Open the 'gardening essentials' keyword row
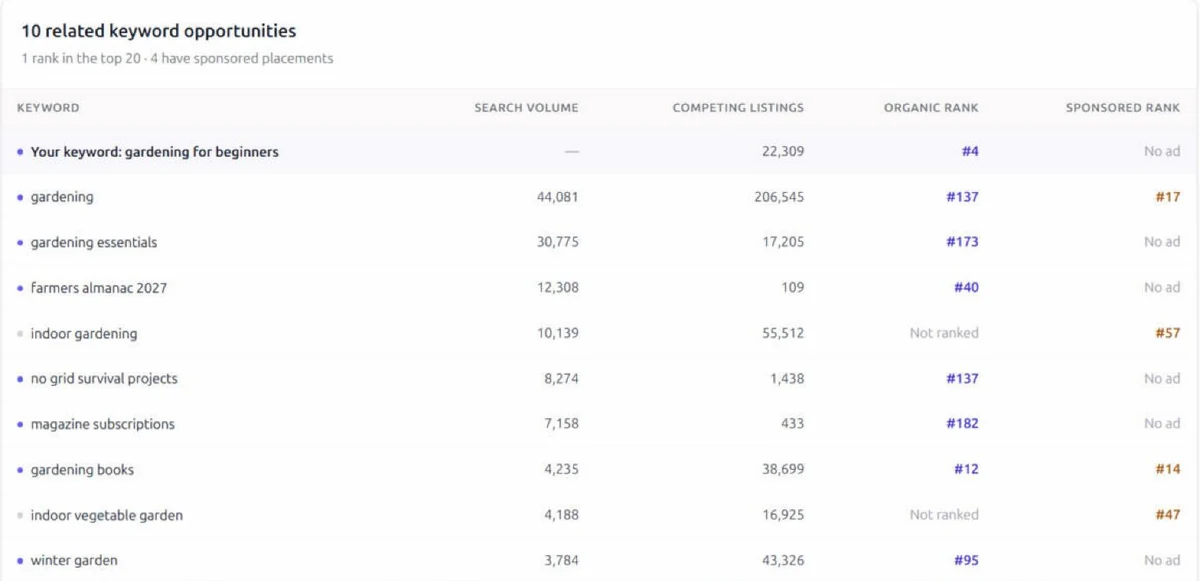 (600, 243)
